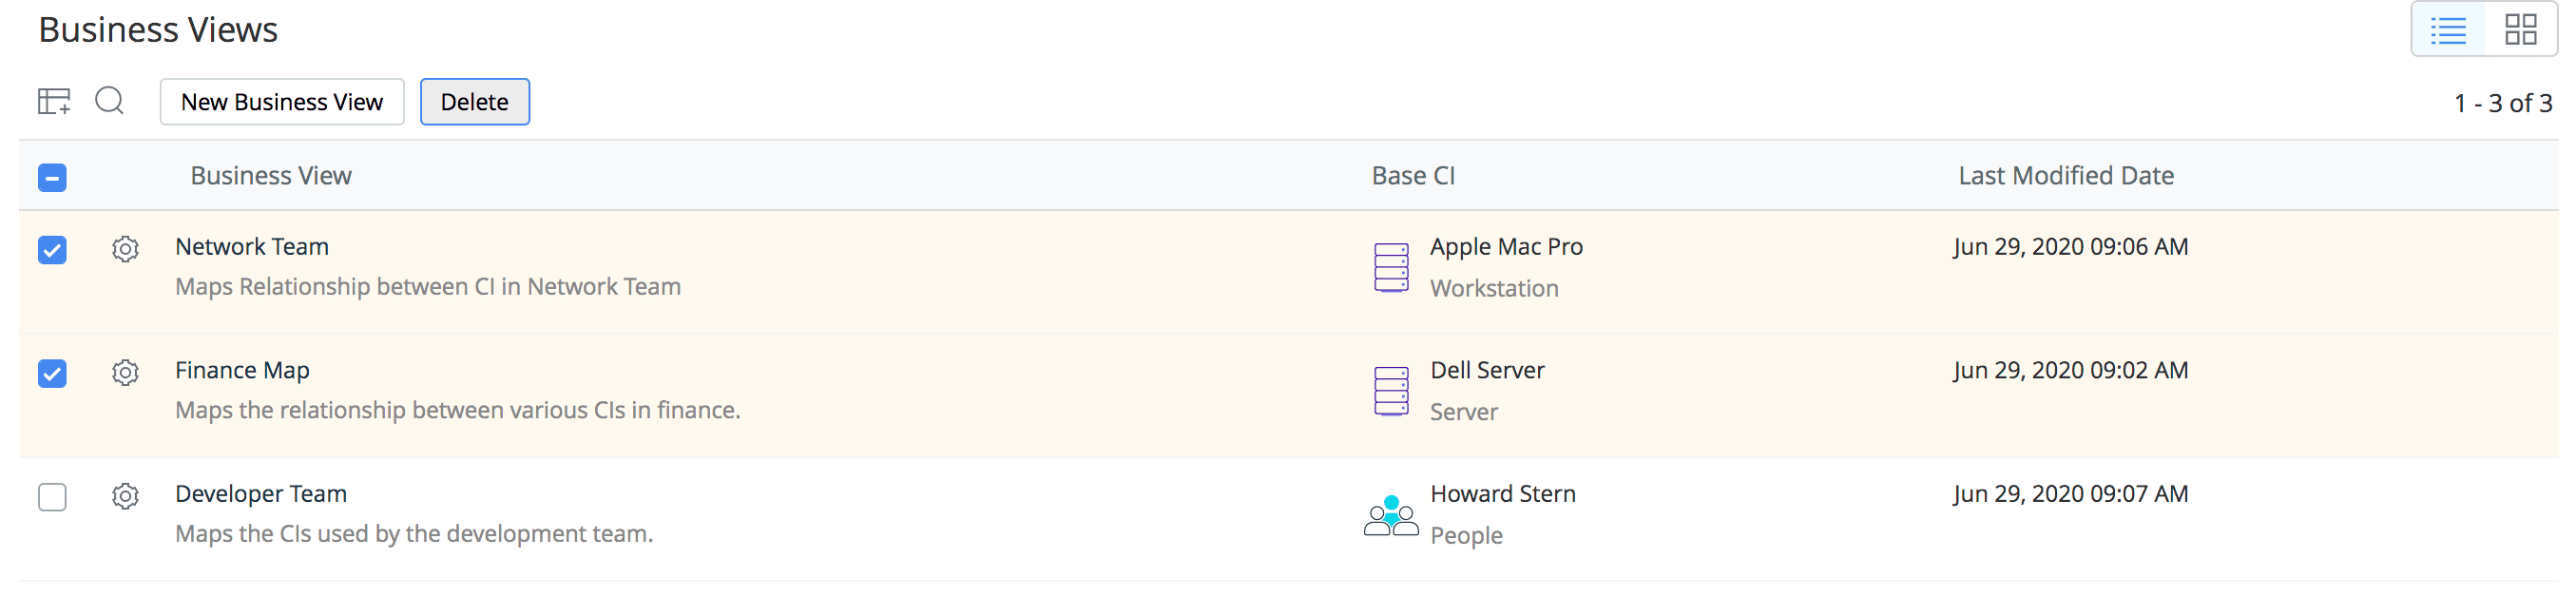Click the Last Modified Date column header

click(2066, 176)
